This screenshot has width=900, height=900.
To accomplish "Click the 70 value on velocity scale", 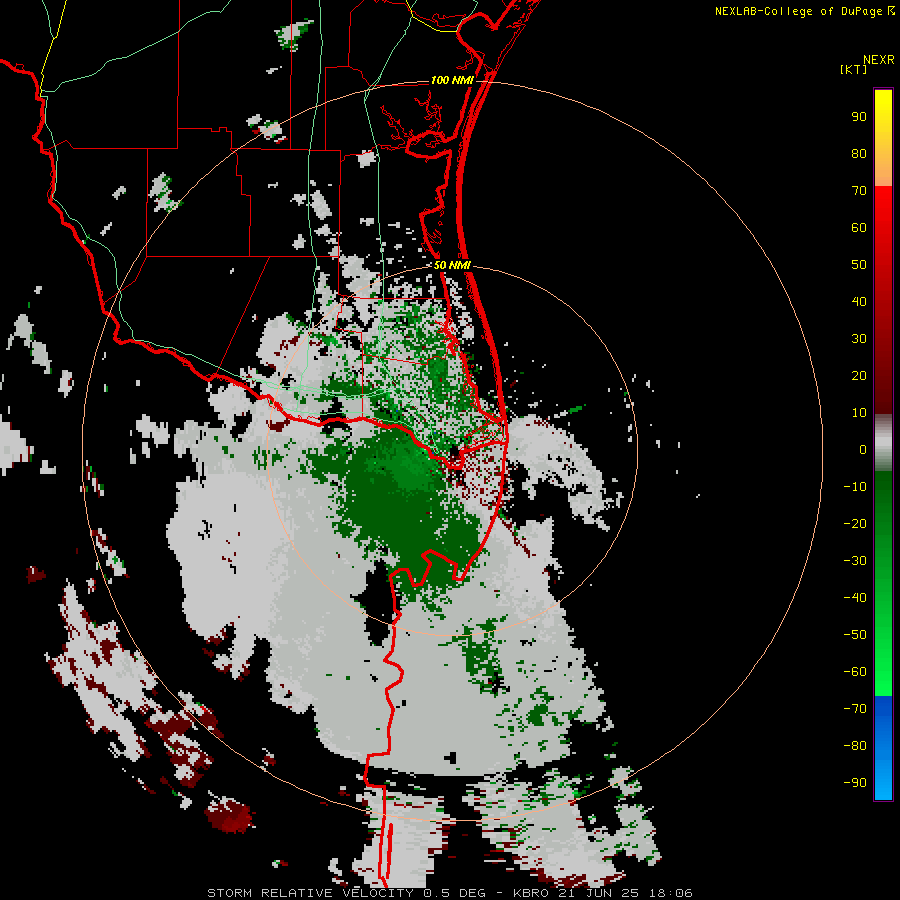I will [x=859, y=191].
